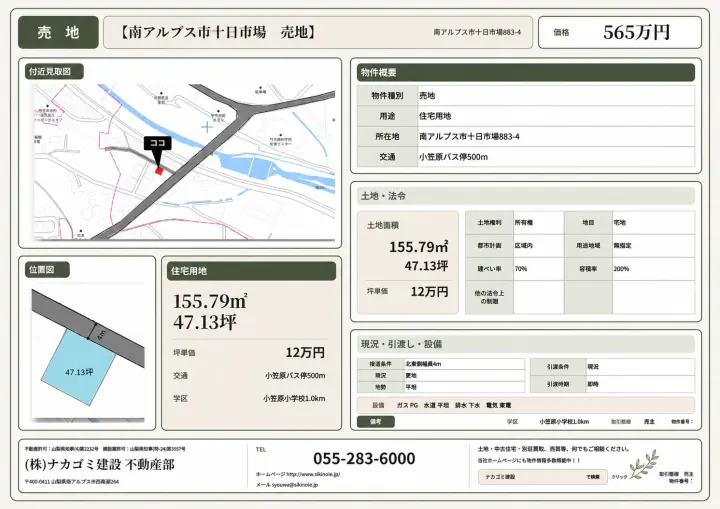Click the 4m road width label
Image resolution: width=720 pixels, height=509 pixels.
click(x=101, y=334)
